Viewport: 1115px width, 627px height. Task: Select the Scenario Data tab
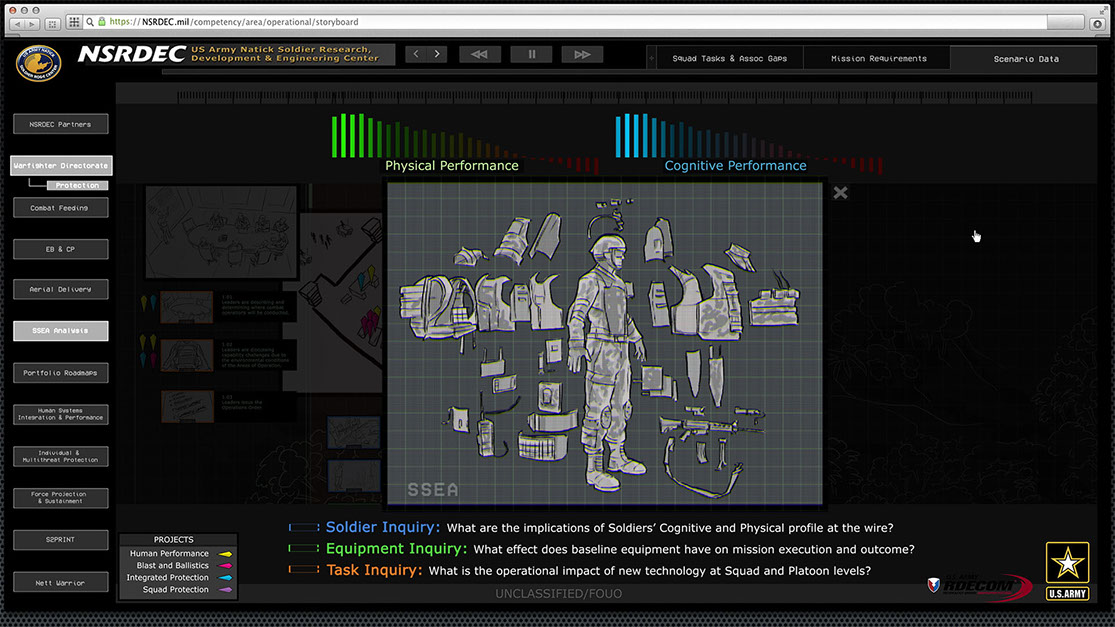(x=1026, y=59)
